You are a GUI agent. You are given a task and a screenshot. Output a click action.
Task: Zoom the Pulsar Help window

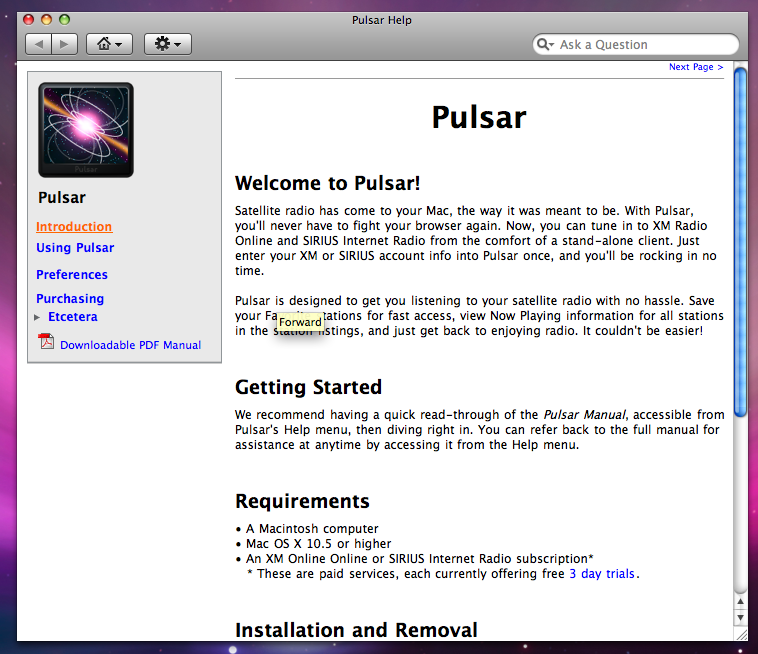tap(64, 20)
